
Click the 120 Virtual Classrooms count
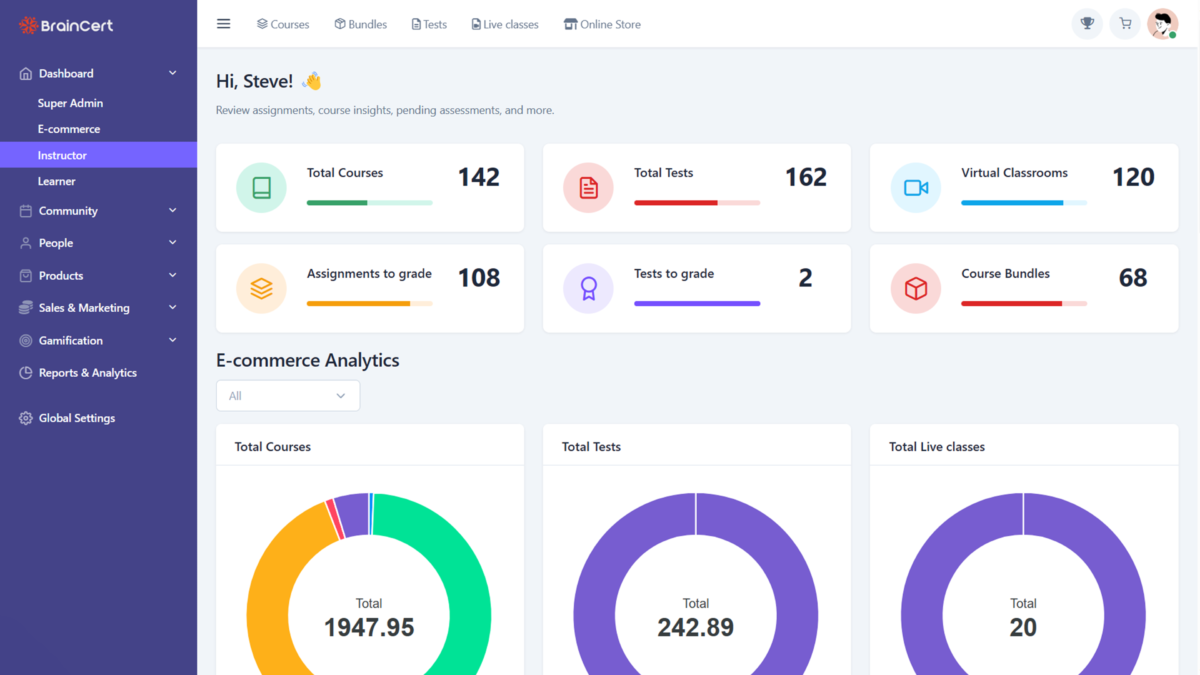pos(1133,177)
